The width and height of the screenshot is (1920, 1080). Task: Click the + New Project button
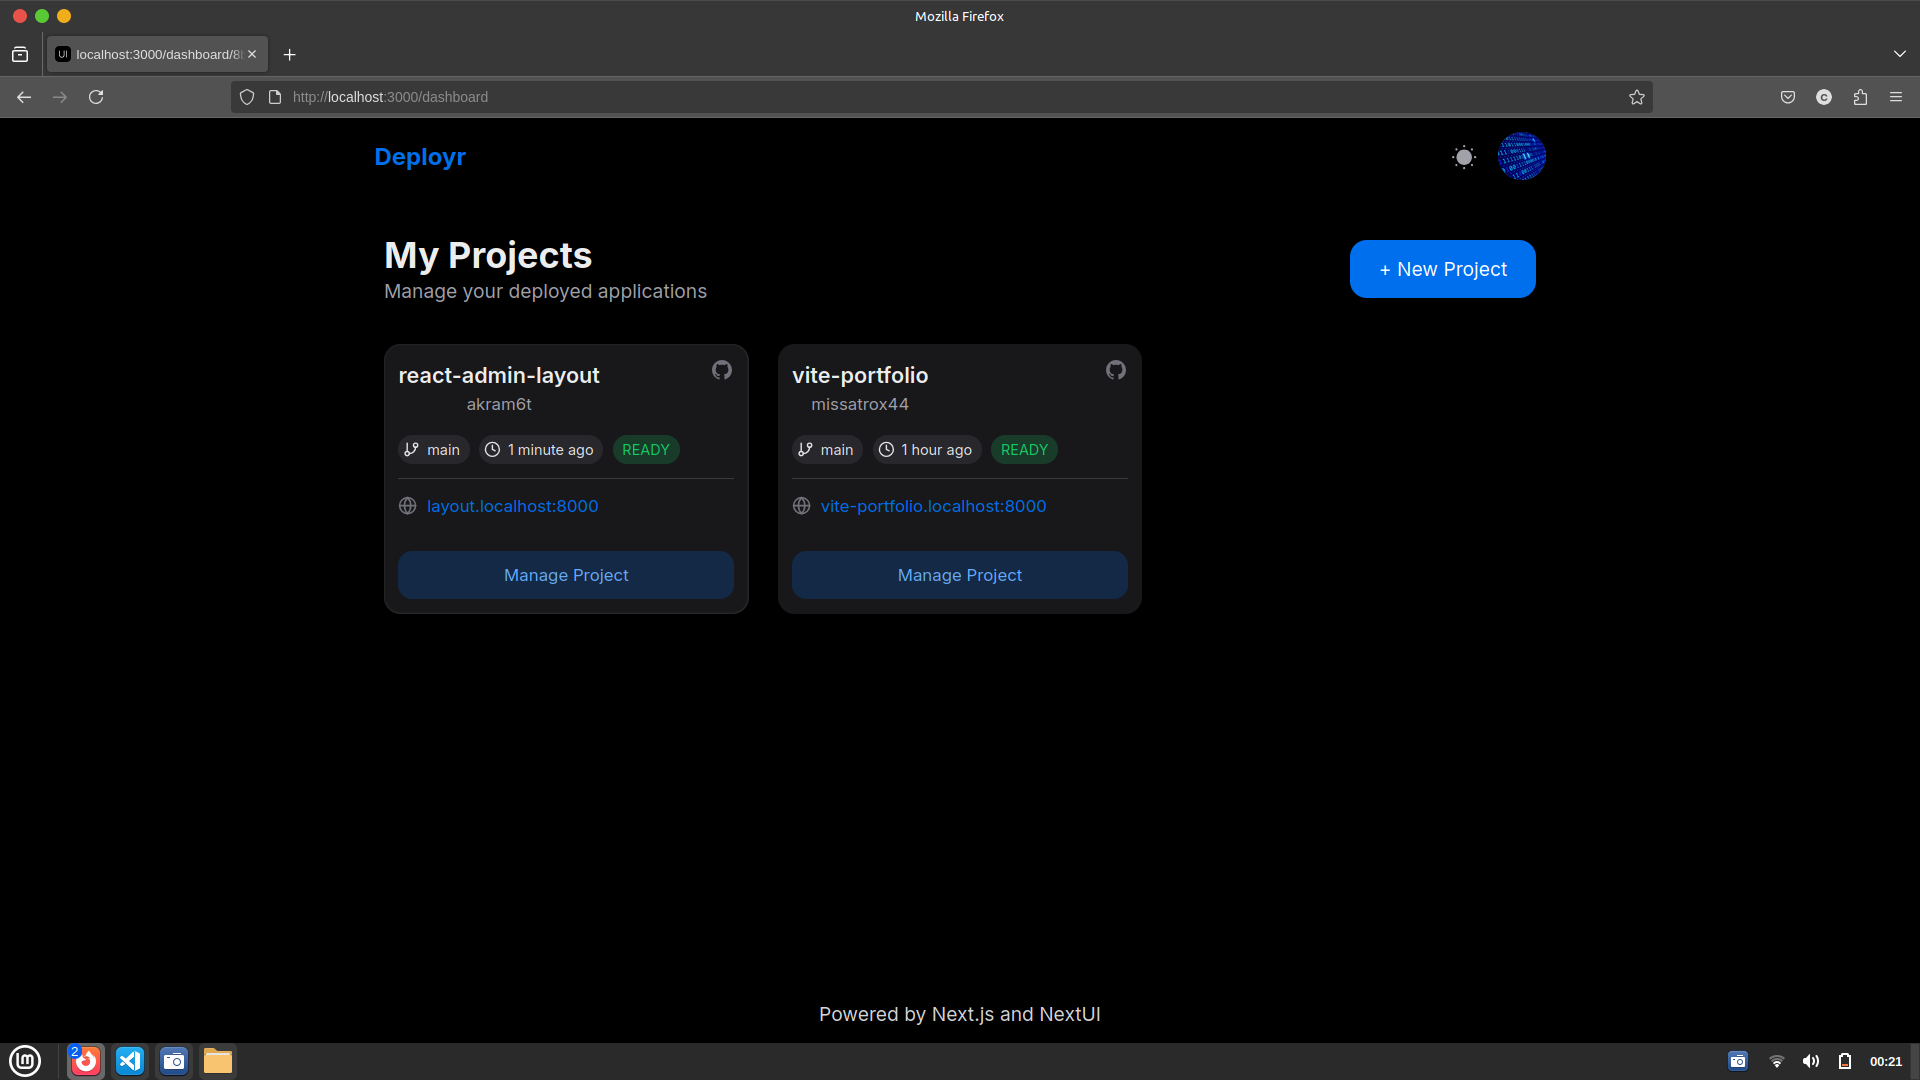[x=1442, y=269]
